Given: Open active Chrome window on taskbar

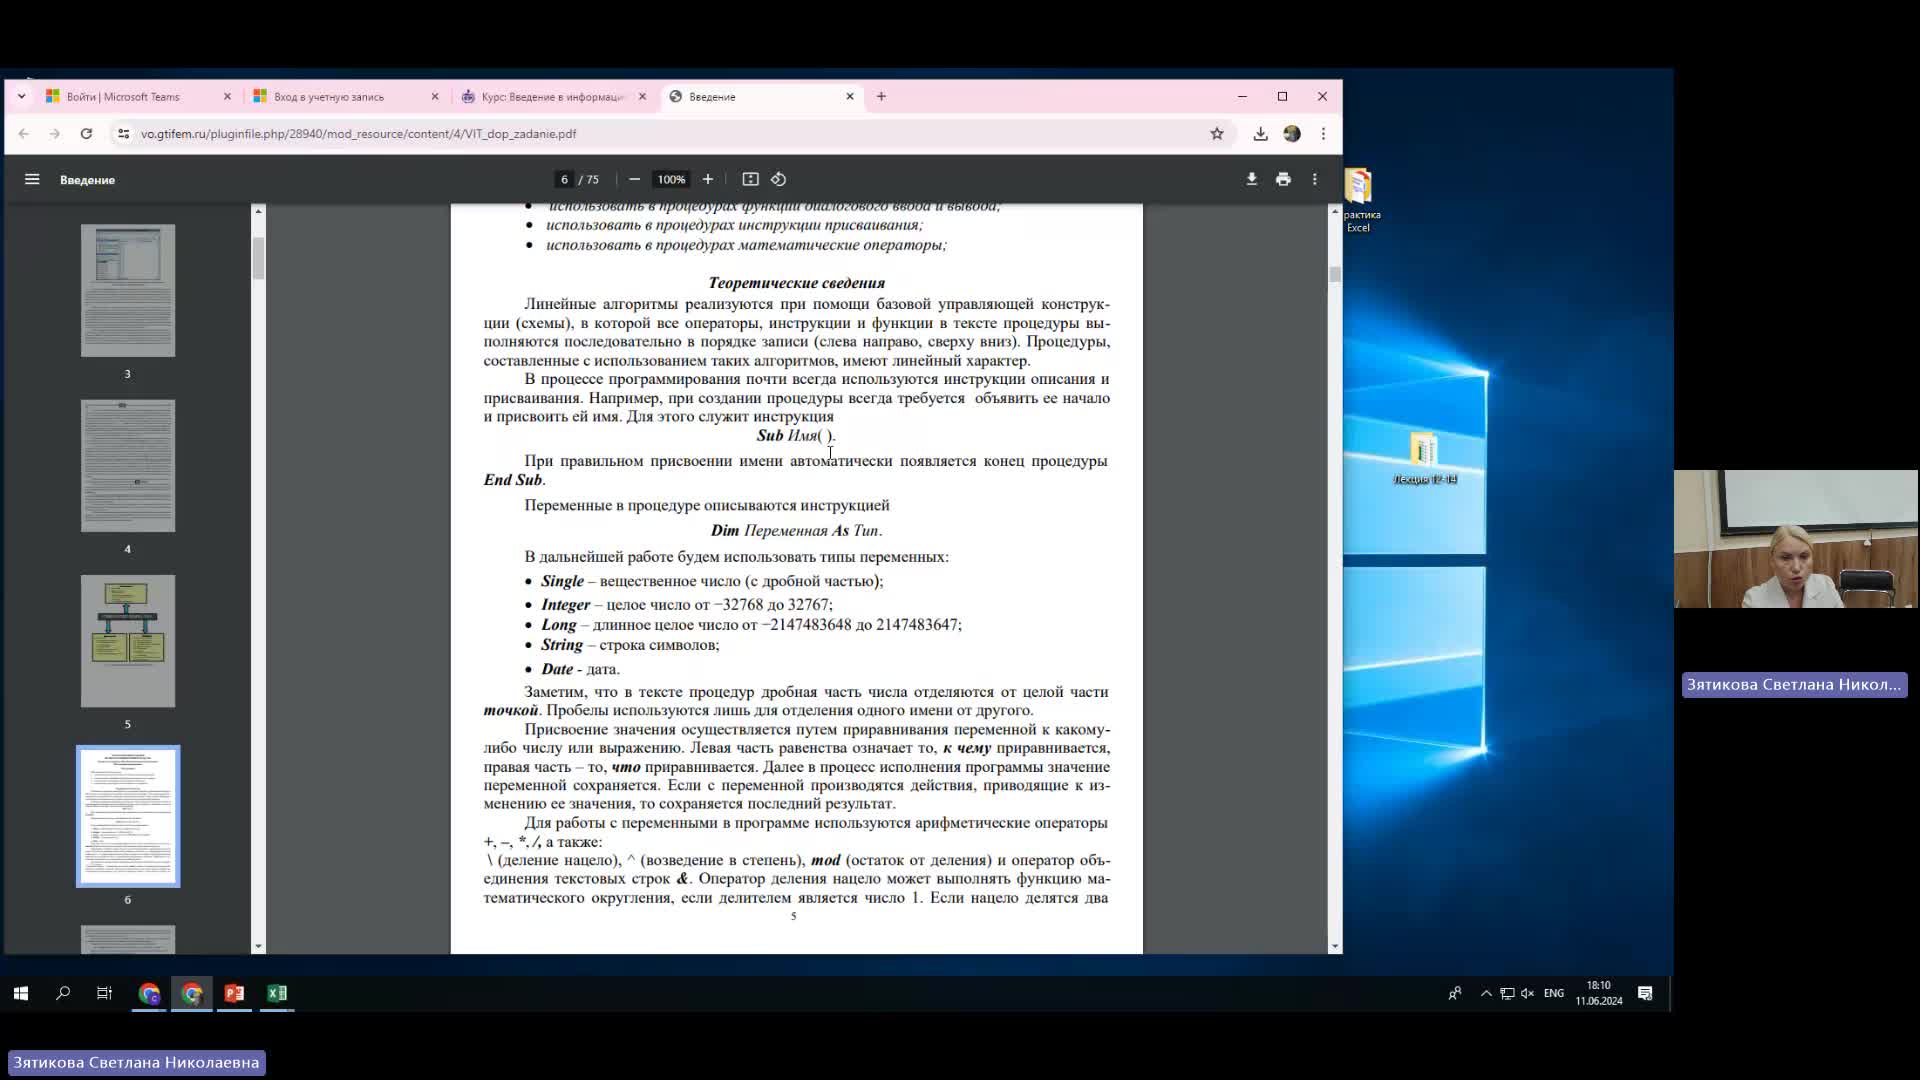Looking at the screenshot, I should (x=192, y=993).
